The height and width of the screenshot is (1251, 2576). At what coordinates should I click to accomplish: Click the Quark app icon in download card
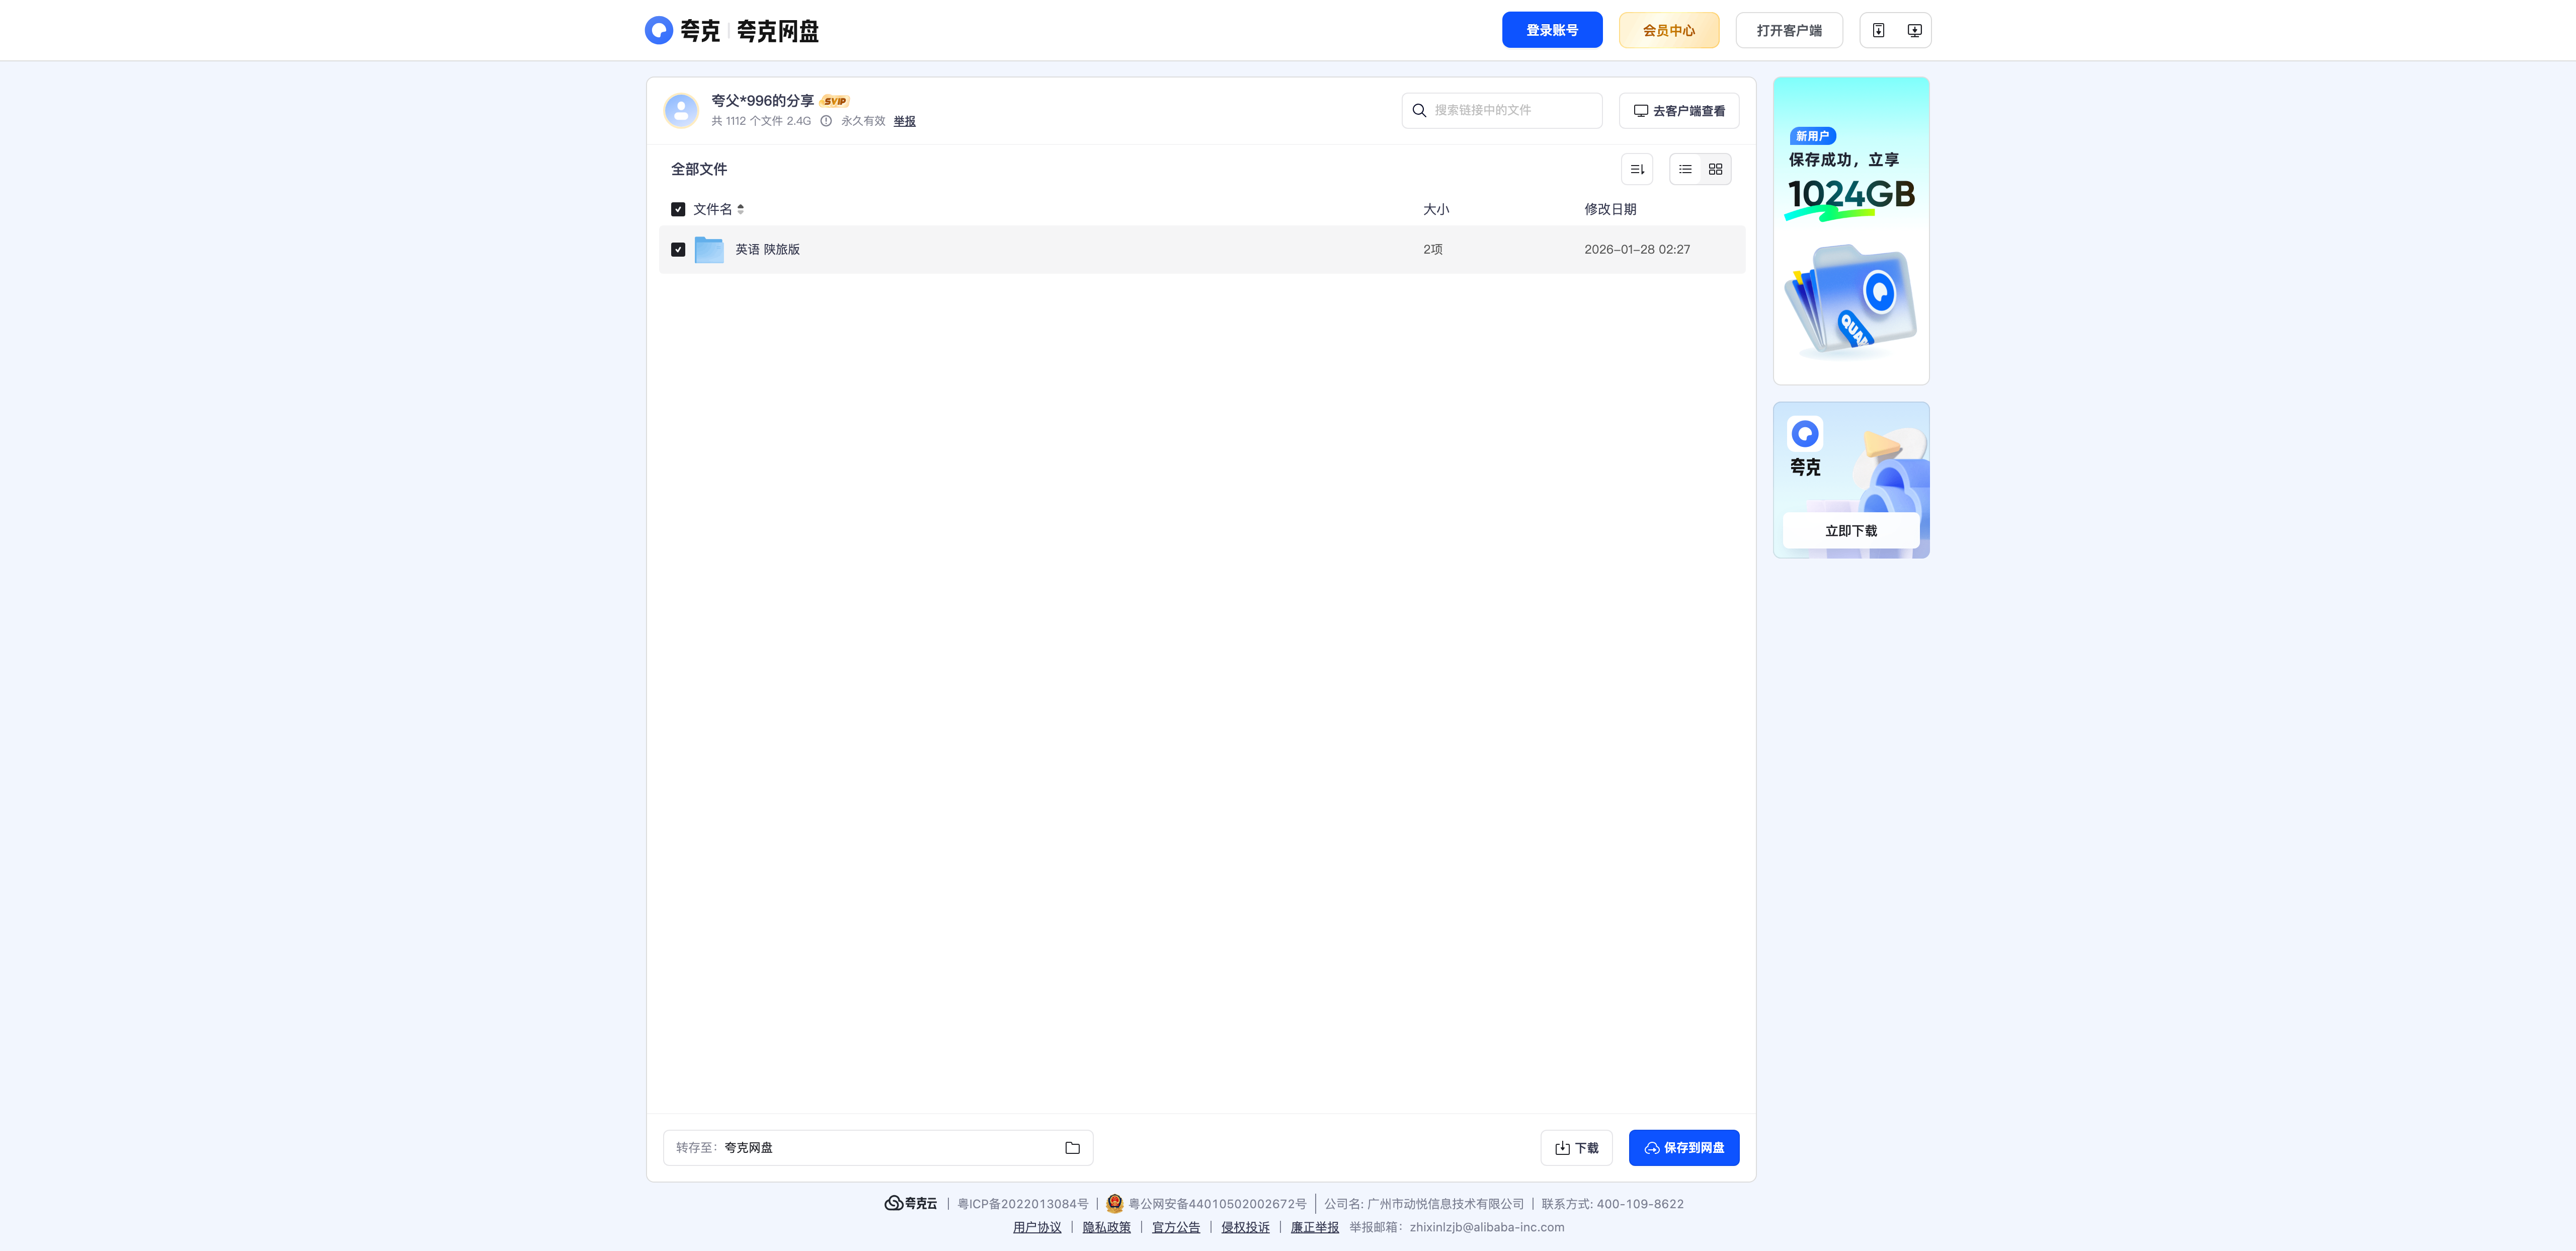tap(1805, 433)
